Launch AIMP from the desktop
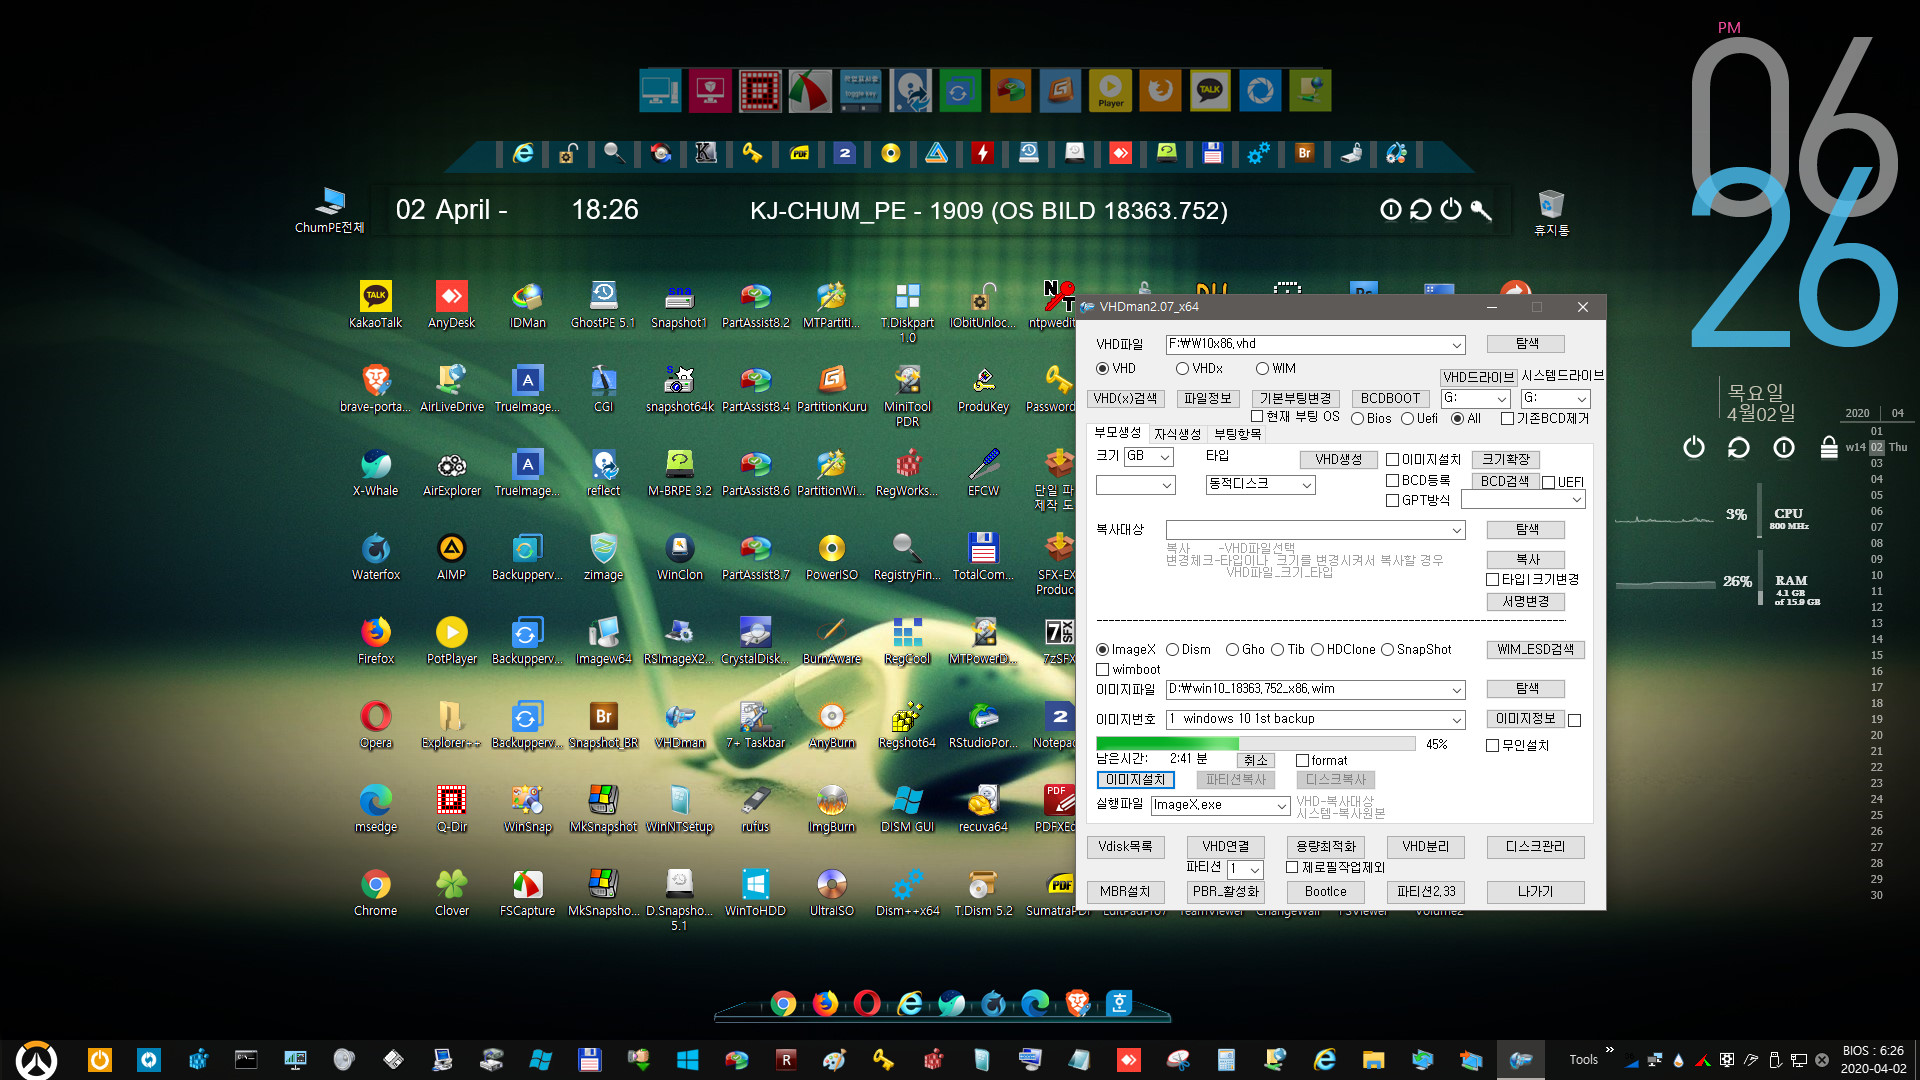The height and width of the screenshot is (1080, 1920). tap(451, 556)
